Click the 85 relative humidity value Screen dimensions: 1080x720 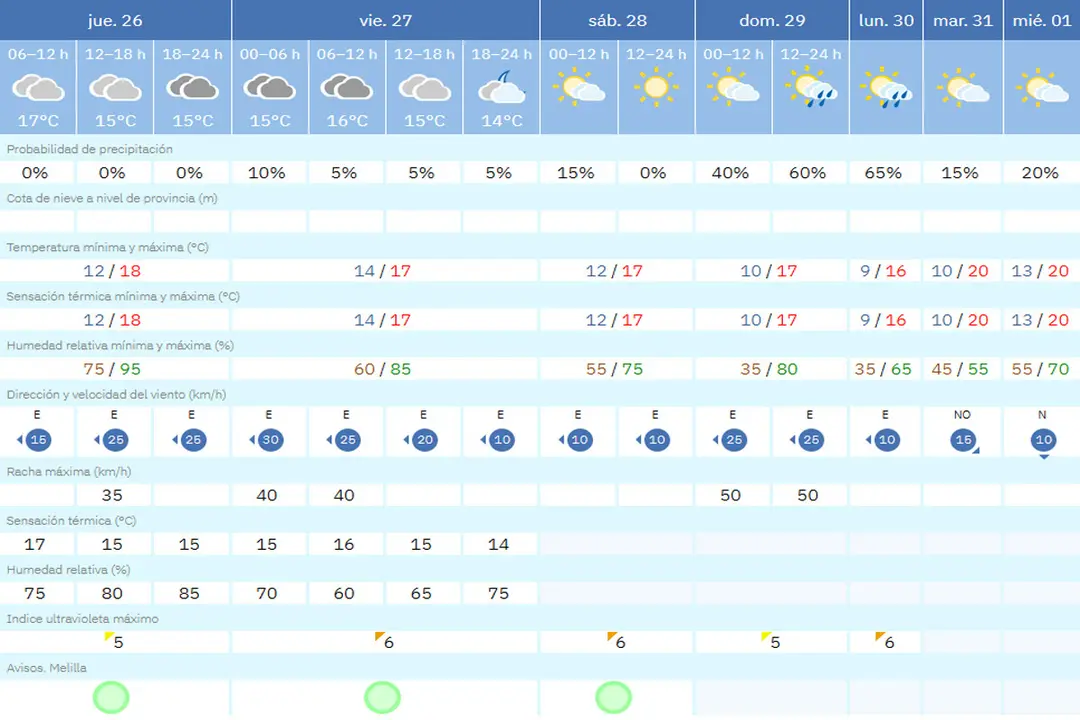pyautogui.click(x=189, y=593)
